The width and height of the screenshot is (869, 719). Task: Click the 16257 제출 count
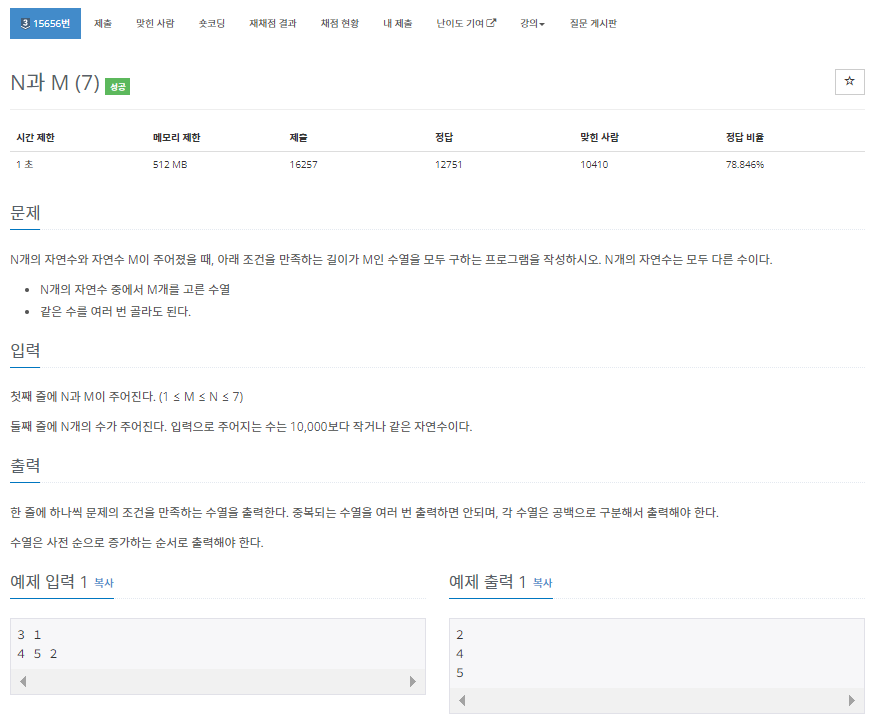(303, 165)
